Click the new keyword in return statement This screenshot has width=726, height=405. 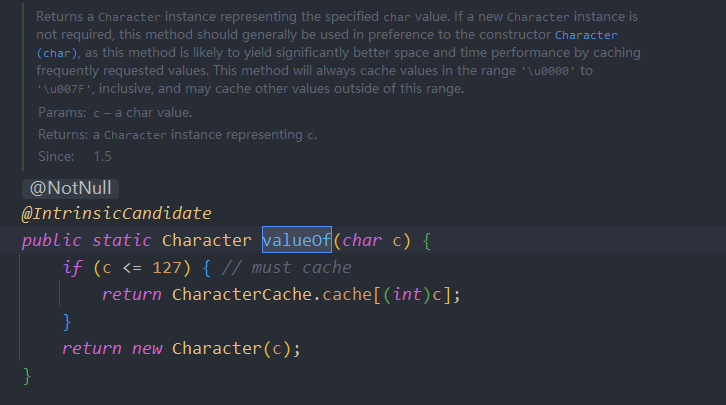[x=147, y=349]
